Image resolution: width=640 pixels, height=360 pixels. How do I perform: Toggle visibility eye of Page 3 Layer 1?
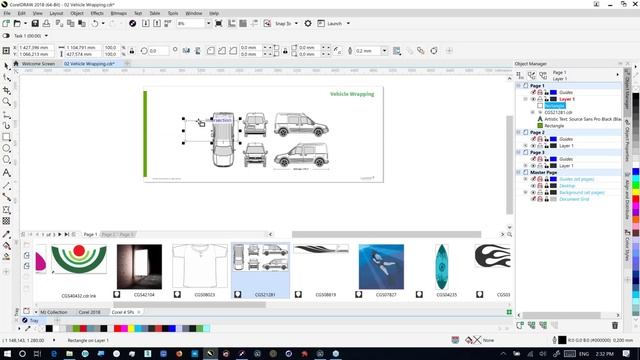(x=533, y=166)
